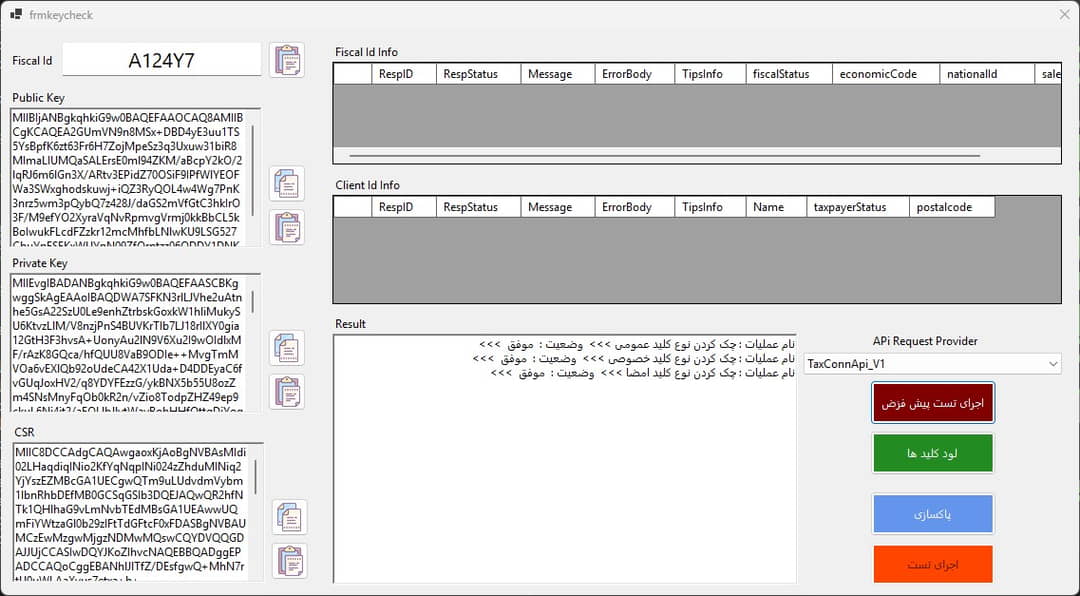Click the paste icon next to Fiscal Id

(x=287, y=60)
